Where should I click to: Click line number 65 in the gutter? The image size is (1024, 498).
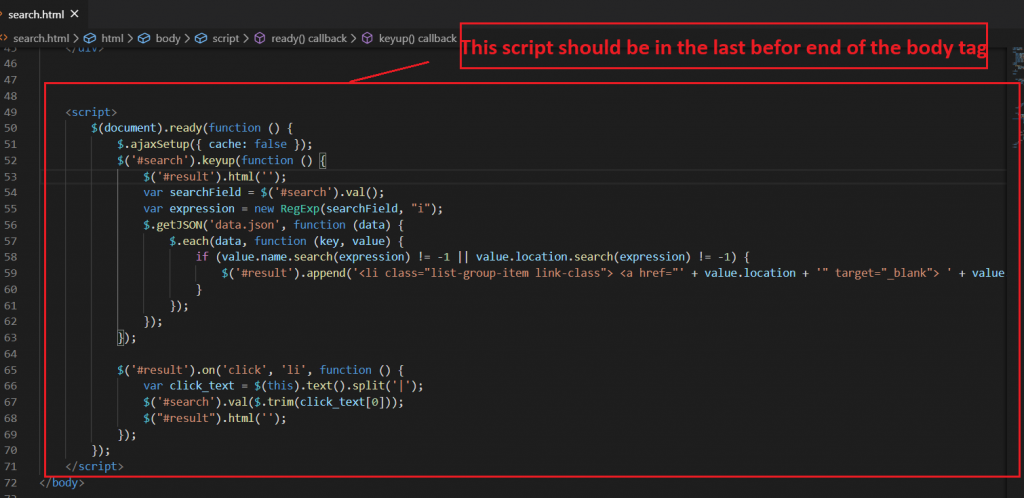(x=11, y=370)
